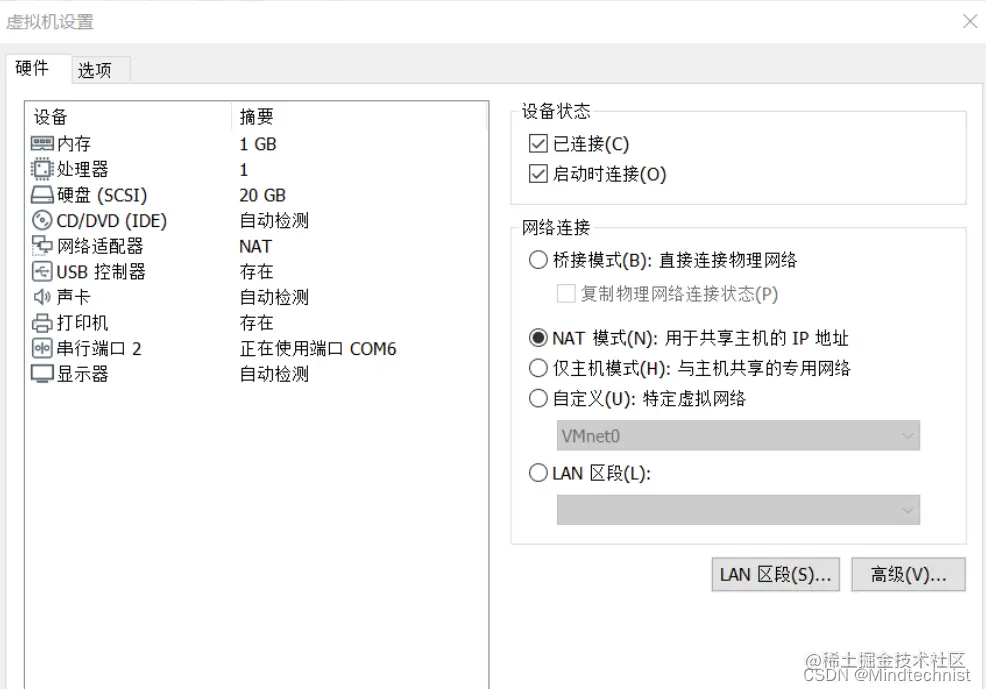Close the 虚拟机设置 dialog window
The width and height of the screenshot is (986, 691).
(x=970, y=21)
